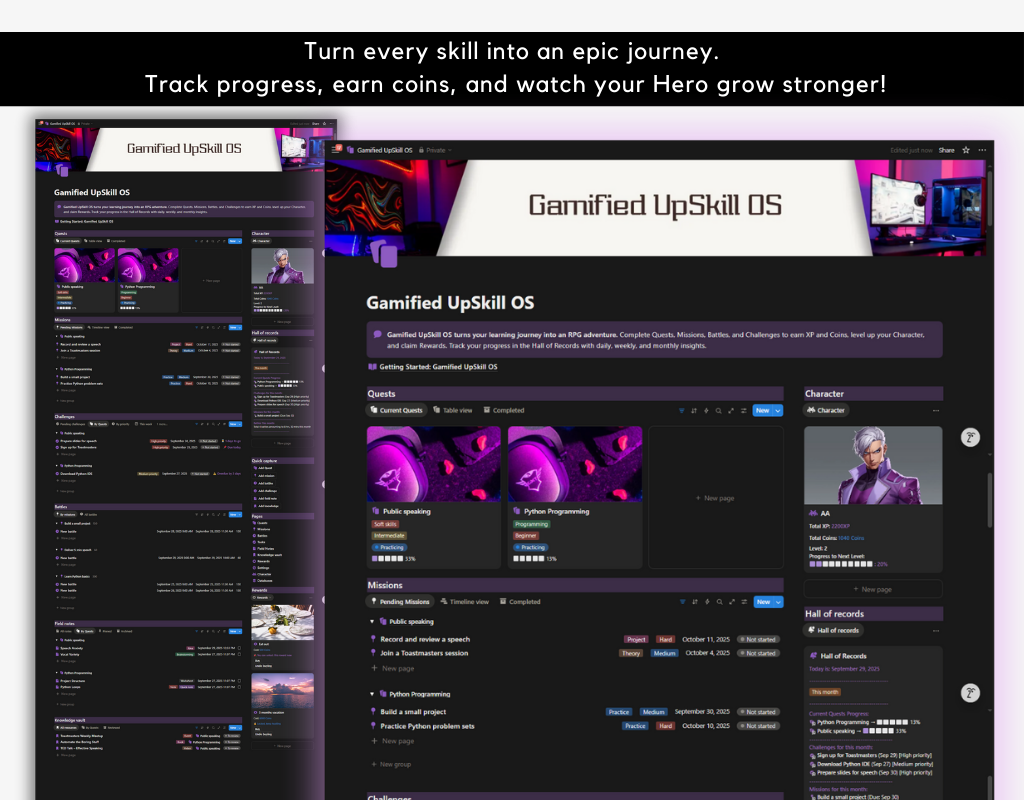Image resolution: width=1024 pixels, height=800 pixels.
Task: Open the Python Programming quest card image
Action: 575,464
